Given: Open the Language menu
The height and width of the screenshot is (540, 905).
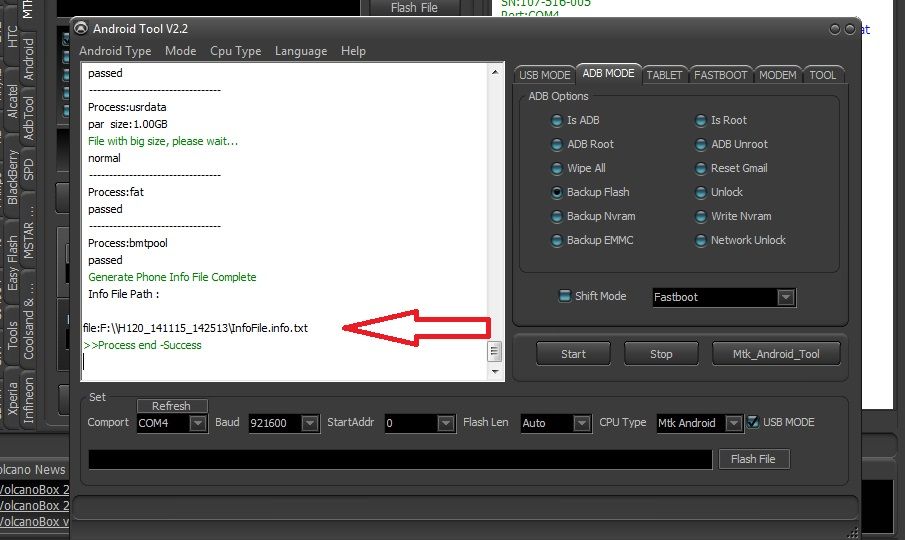Looking at the screenshot, I should pyautogui.click(x=301, y=51).
